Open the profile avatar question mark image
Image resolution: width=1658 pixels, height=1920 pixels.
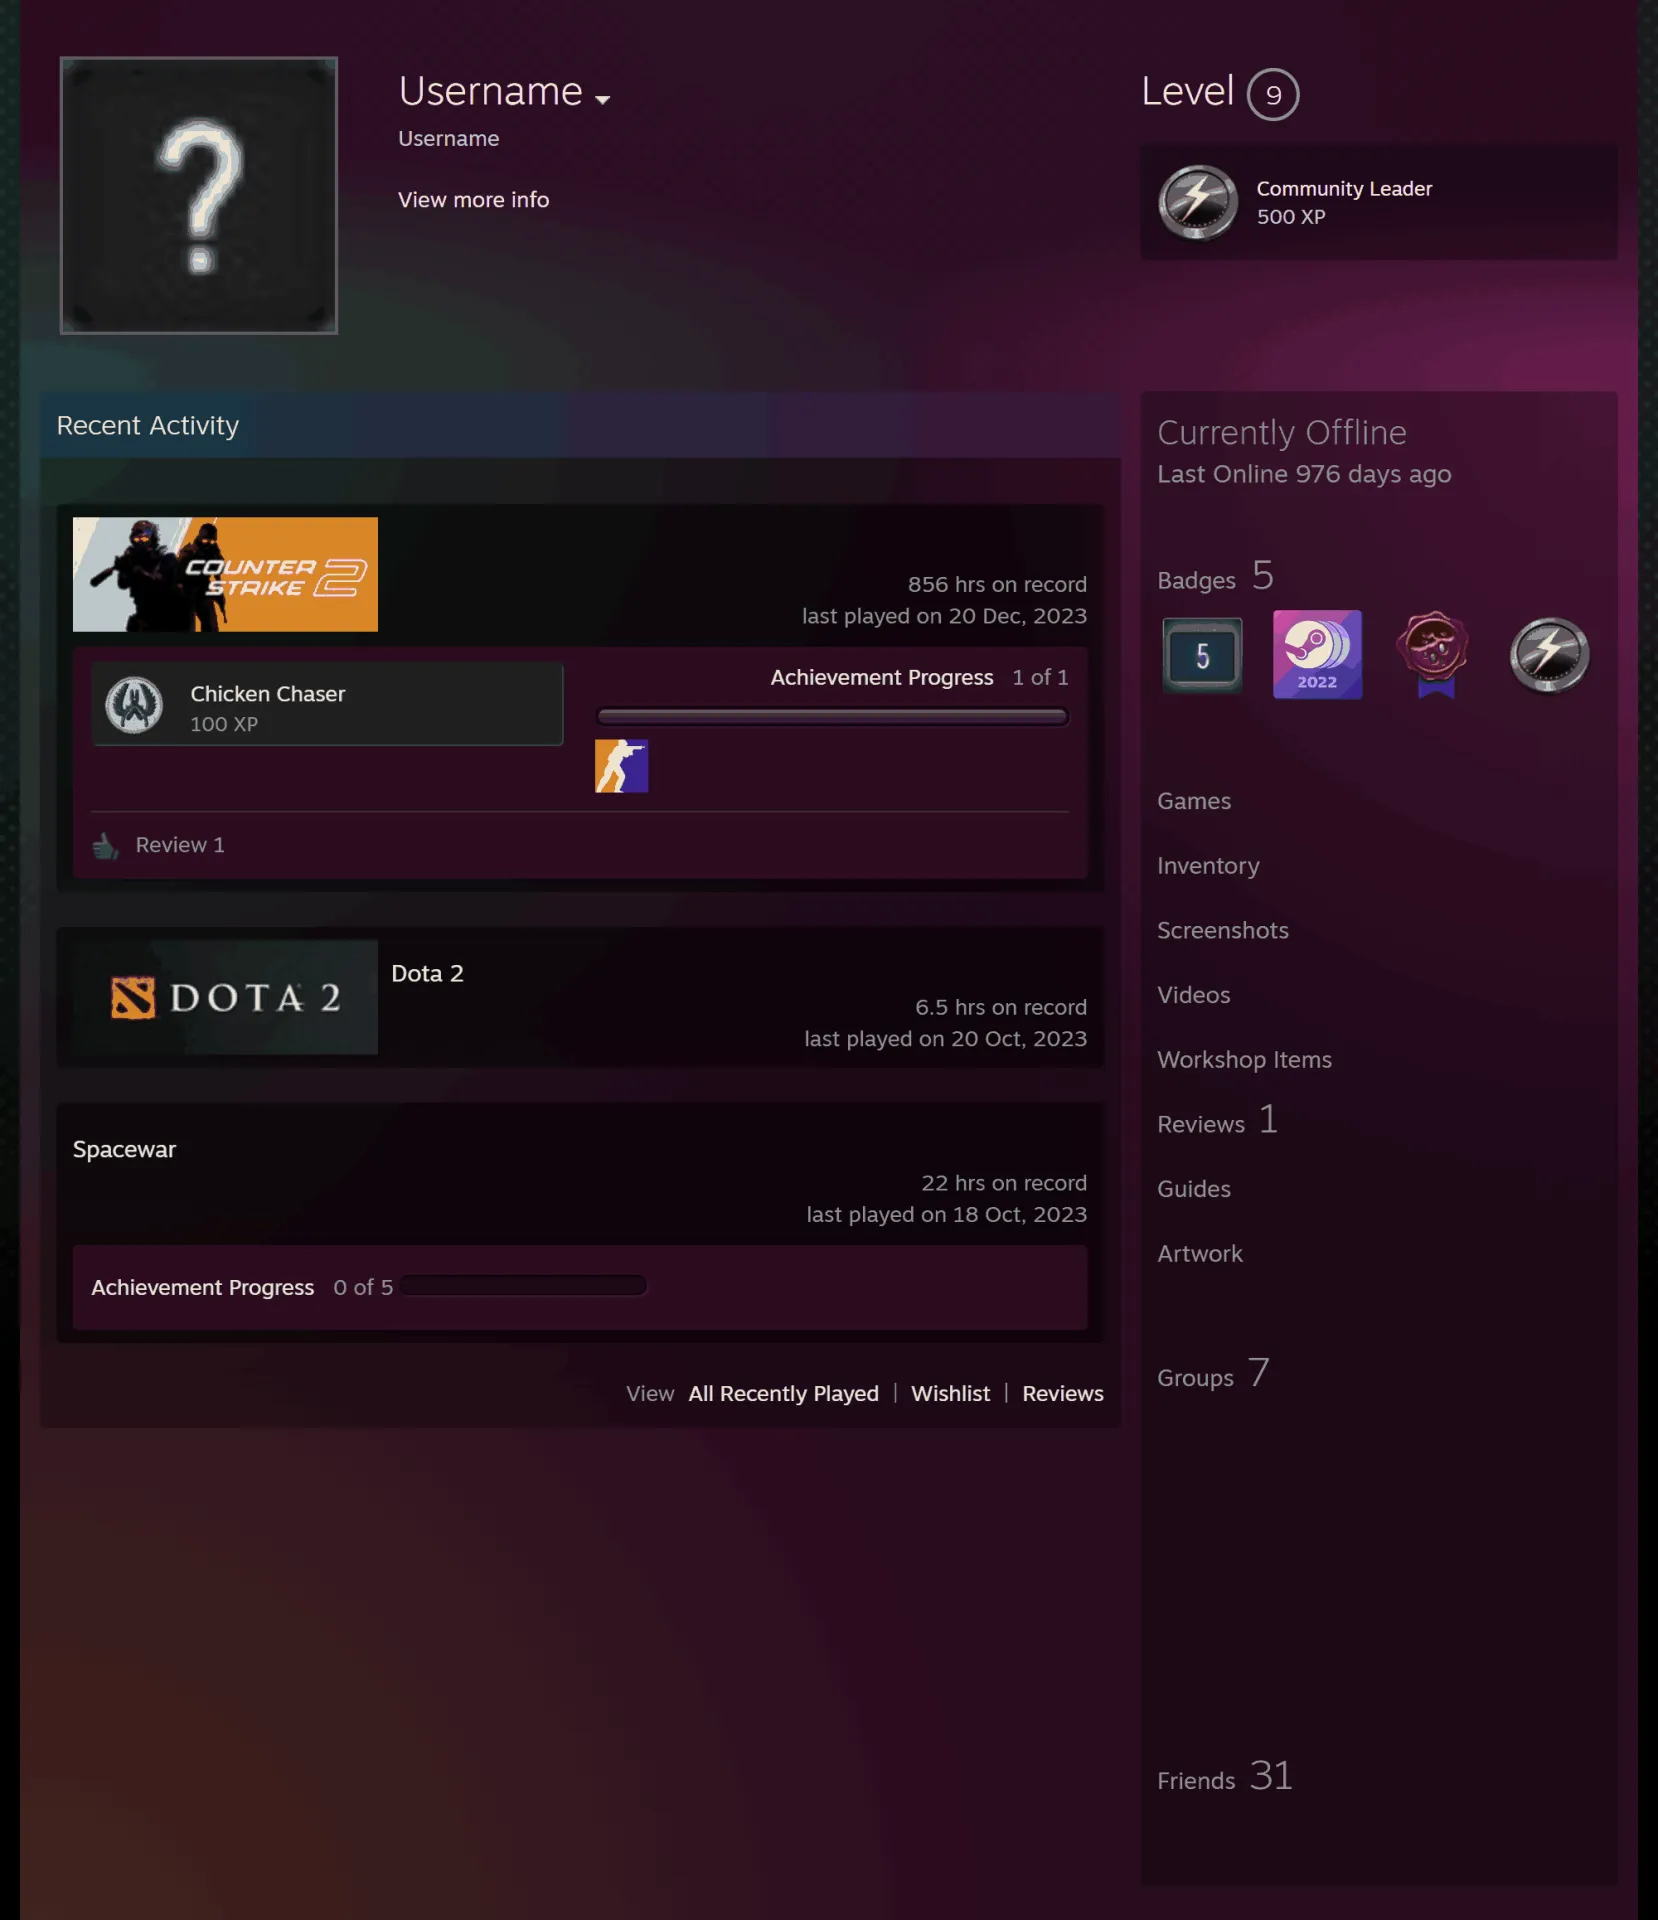199,195
